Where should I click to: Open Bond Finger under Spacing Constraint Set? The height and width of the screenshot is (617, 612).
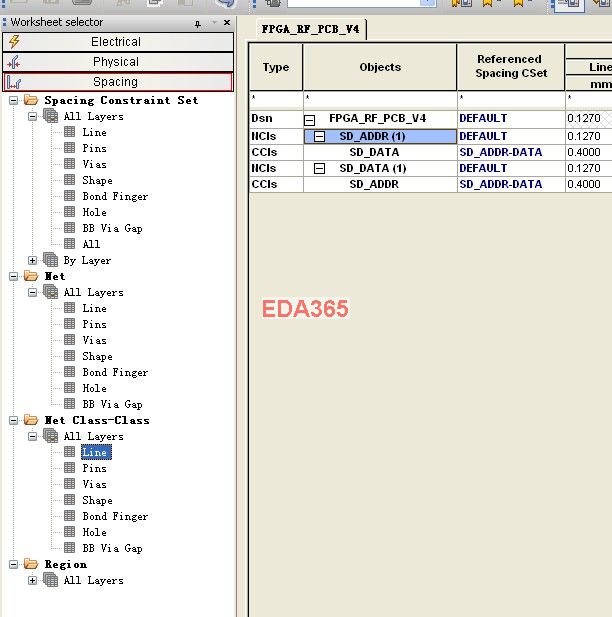(115, 196)
